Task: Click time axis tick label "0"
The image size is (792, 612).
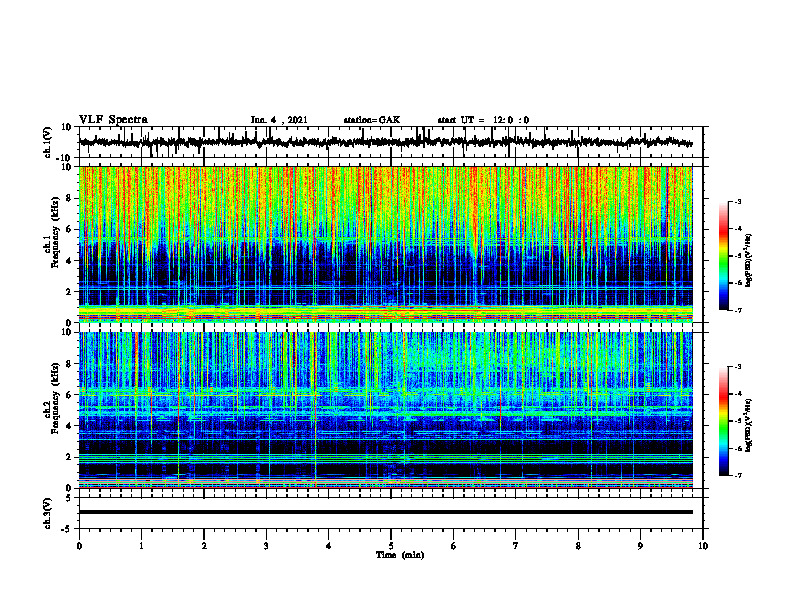Action: pyautogui.click(x=79, y=546)
